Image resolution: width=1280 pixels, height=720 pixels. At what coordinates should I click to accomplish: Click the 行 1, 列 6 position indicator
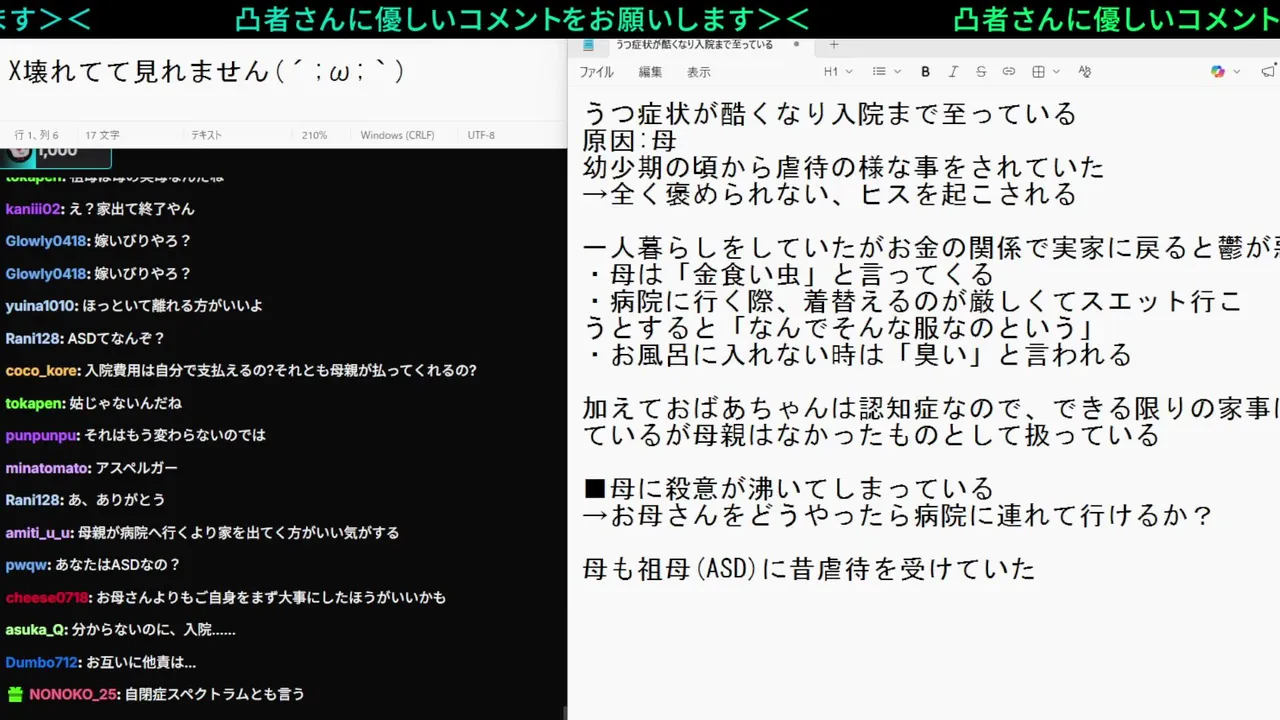coord(36,135)
